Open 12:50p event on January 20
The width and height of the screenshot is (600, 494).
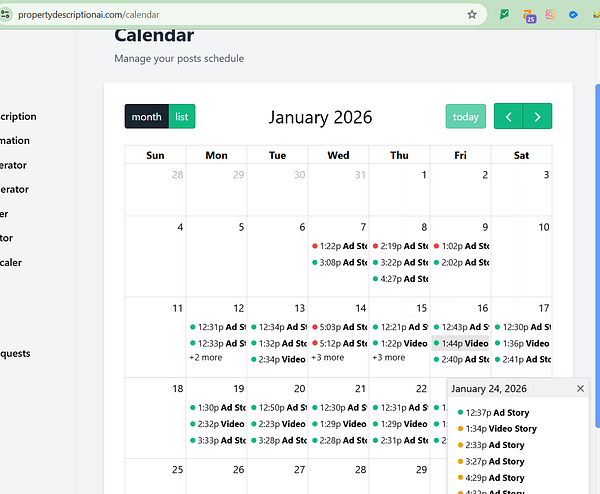click(278, 408)
